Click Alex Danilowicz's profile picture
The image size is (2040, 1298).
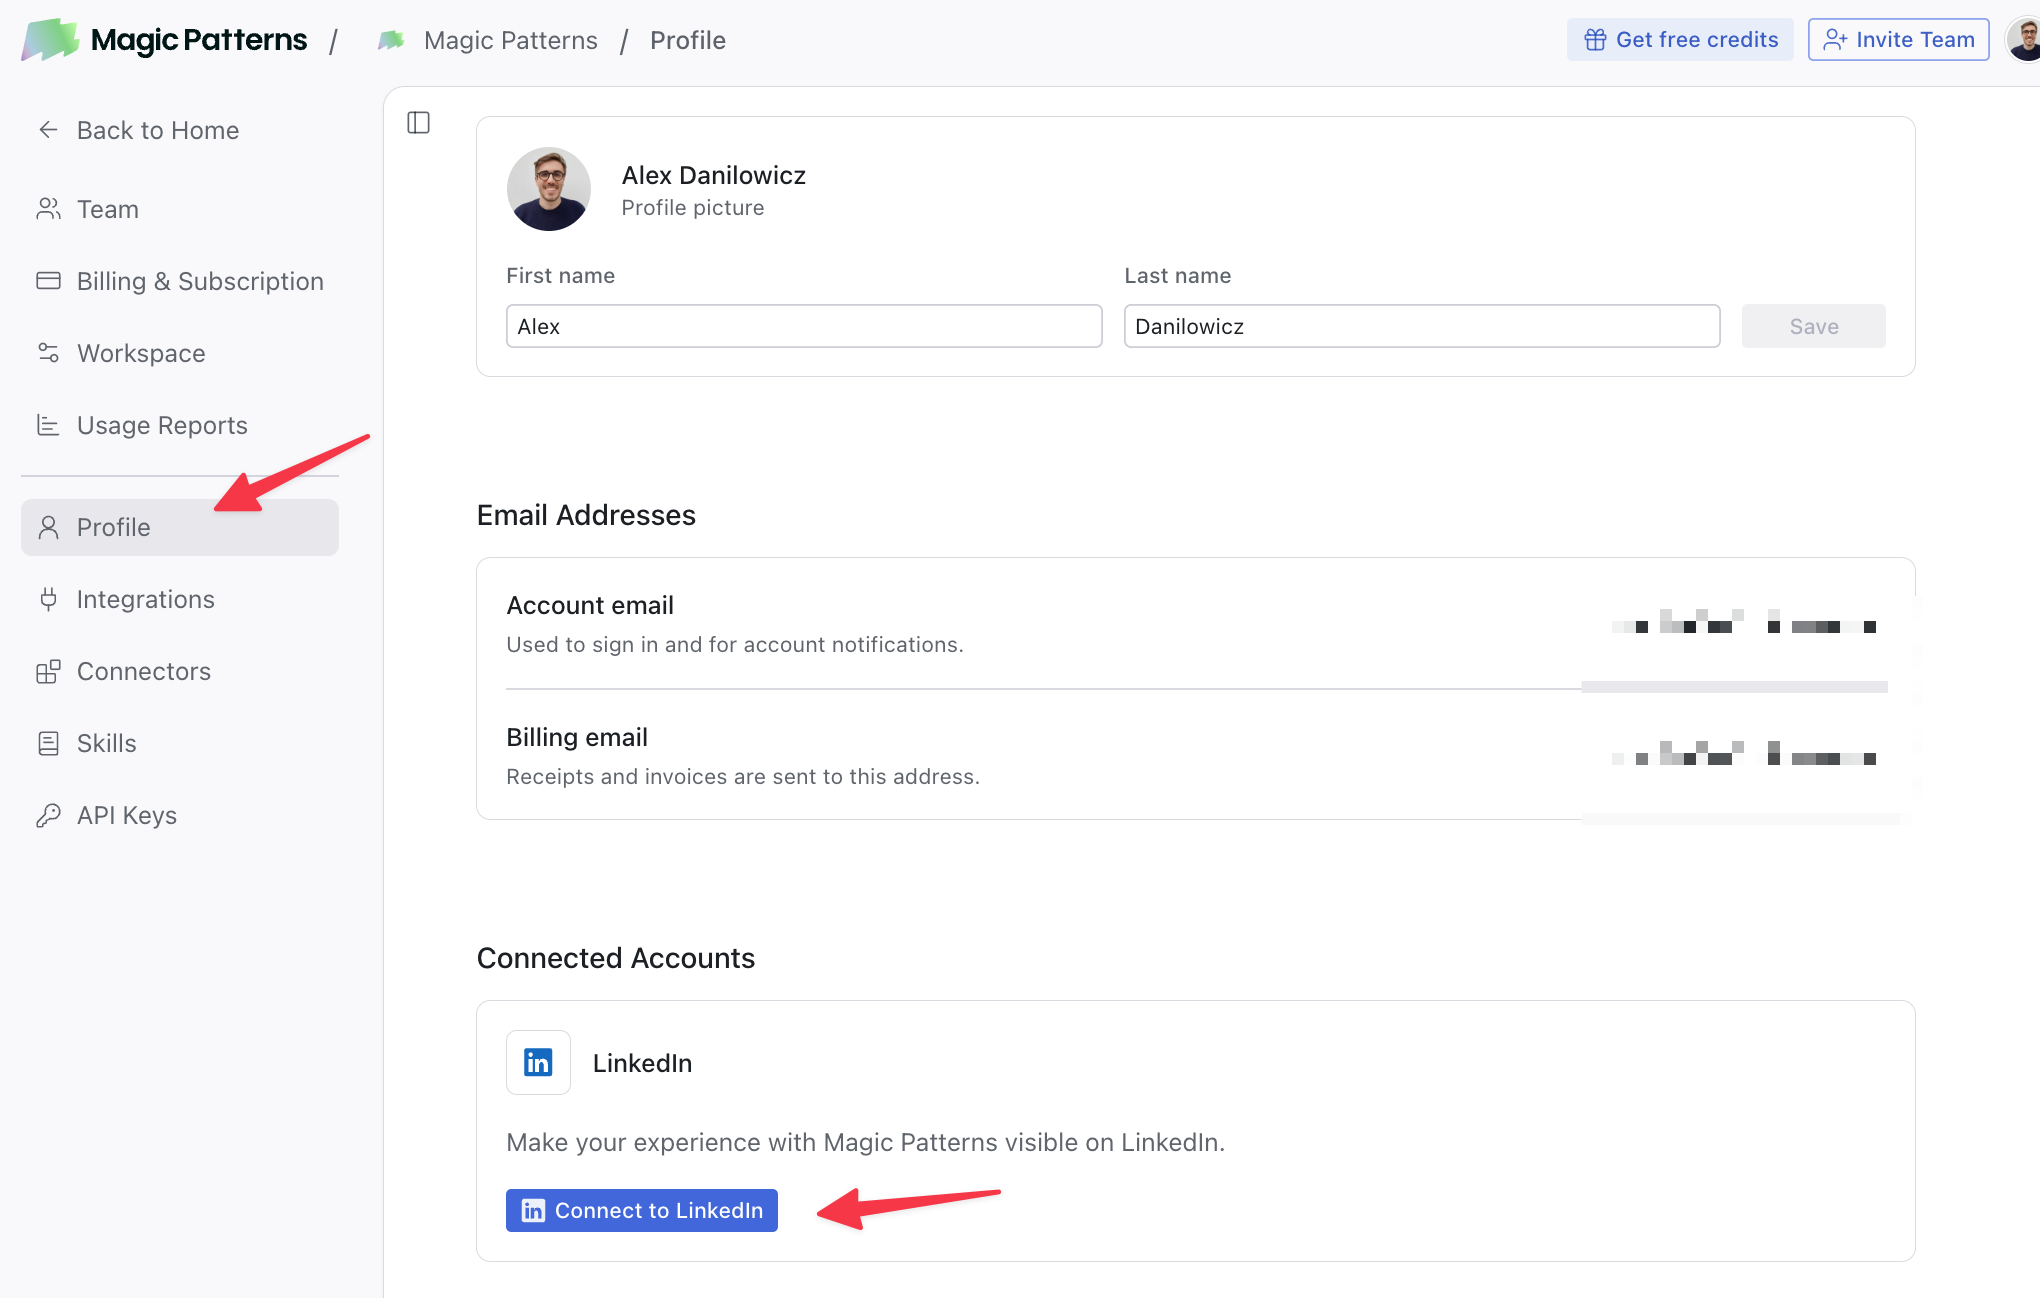tap(548, 189)
